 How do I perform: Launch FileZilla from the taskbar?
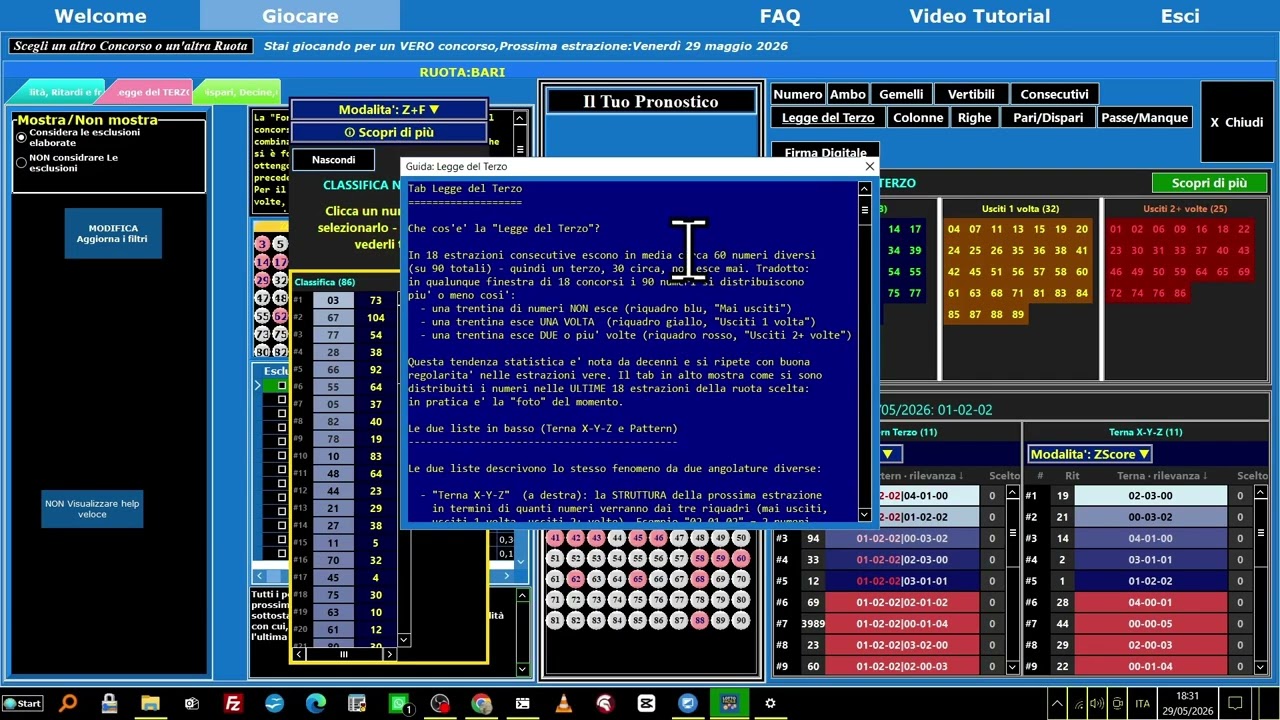coord(233,703)
